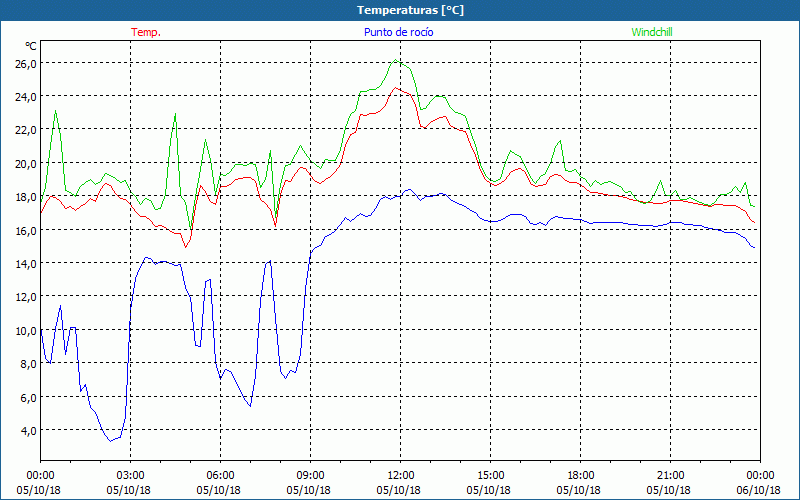Click the blue dew point minimum before 03:00

pos(110,441)
